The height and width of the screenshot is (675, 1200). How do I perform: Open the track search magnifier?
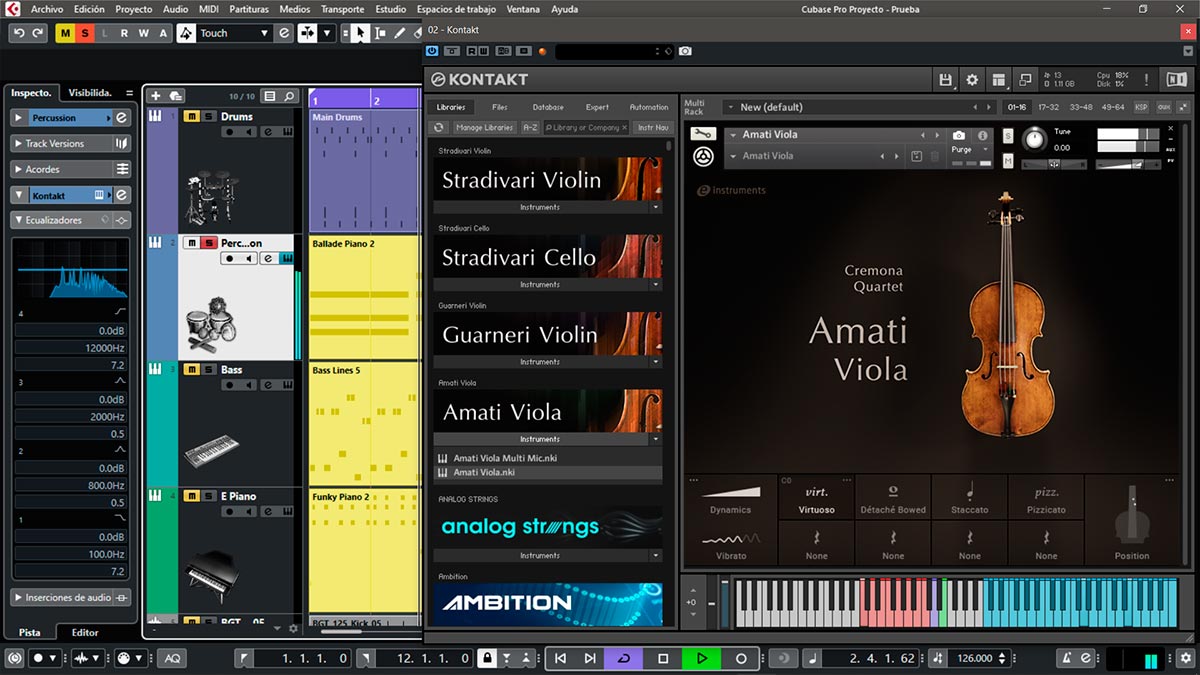point(290,96)
